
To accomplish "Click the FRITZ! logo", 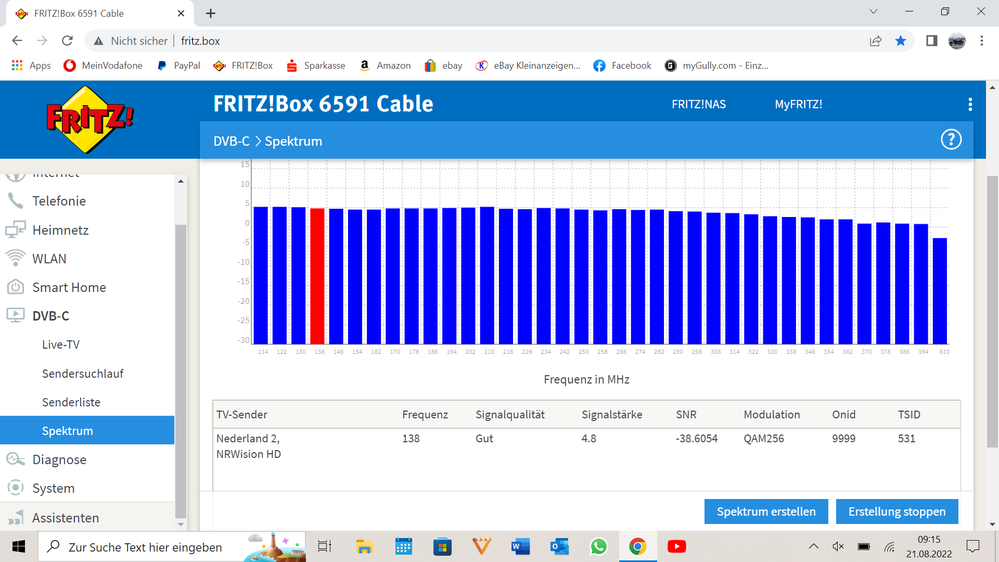I will coord(90,120).
